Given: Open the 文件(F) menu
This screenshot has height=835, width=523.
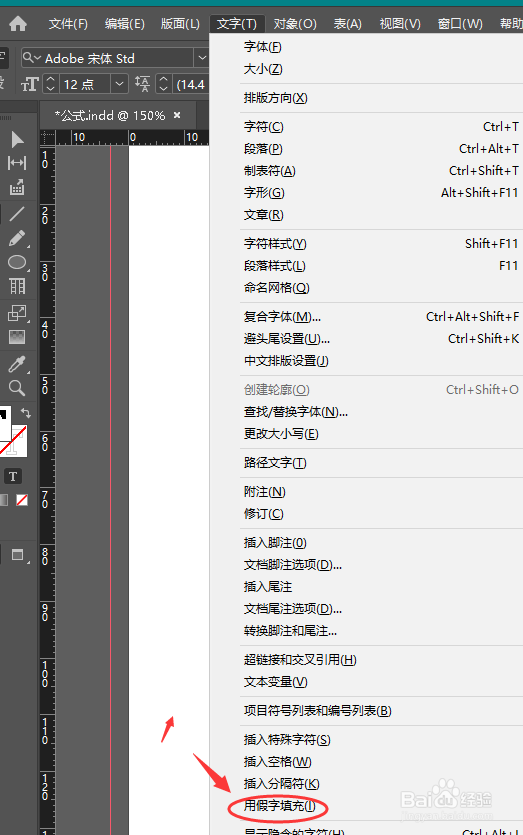Looking at the screenshot, I should pyautogui.click(x=68, y=24).
